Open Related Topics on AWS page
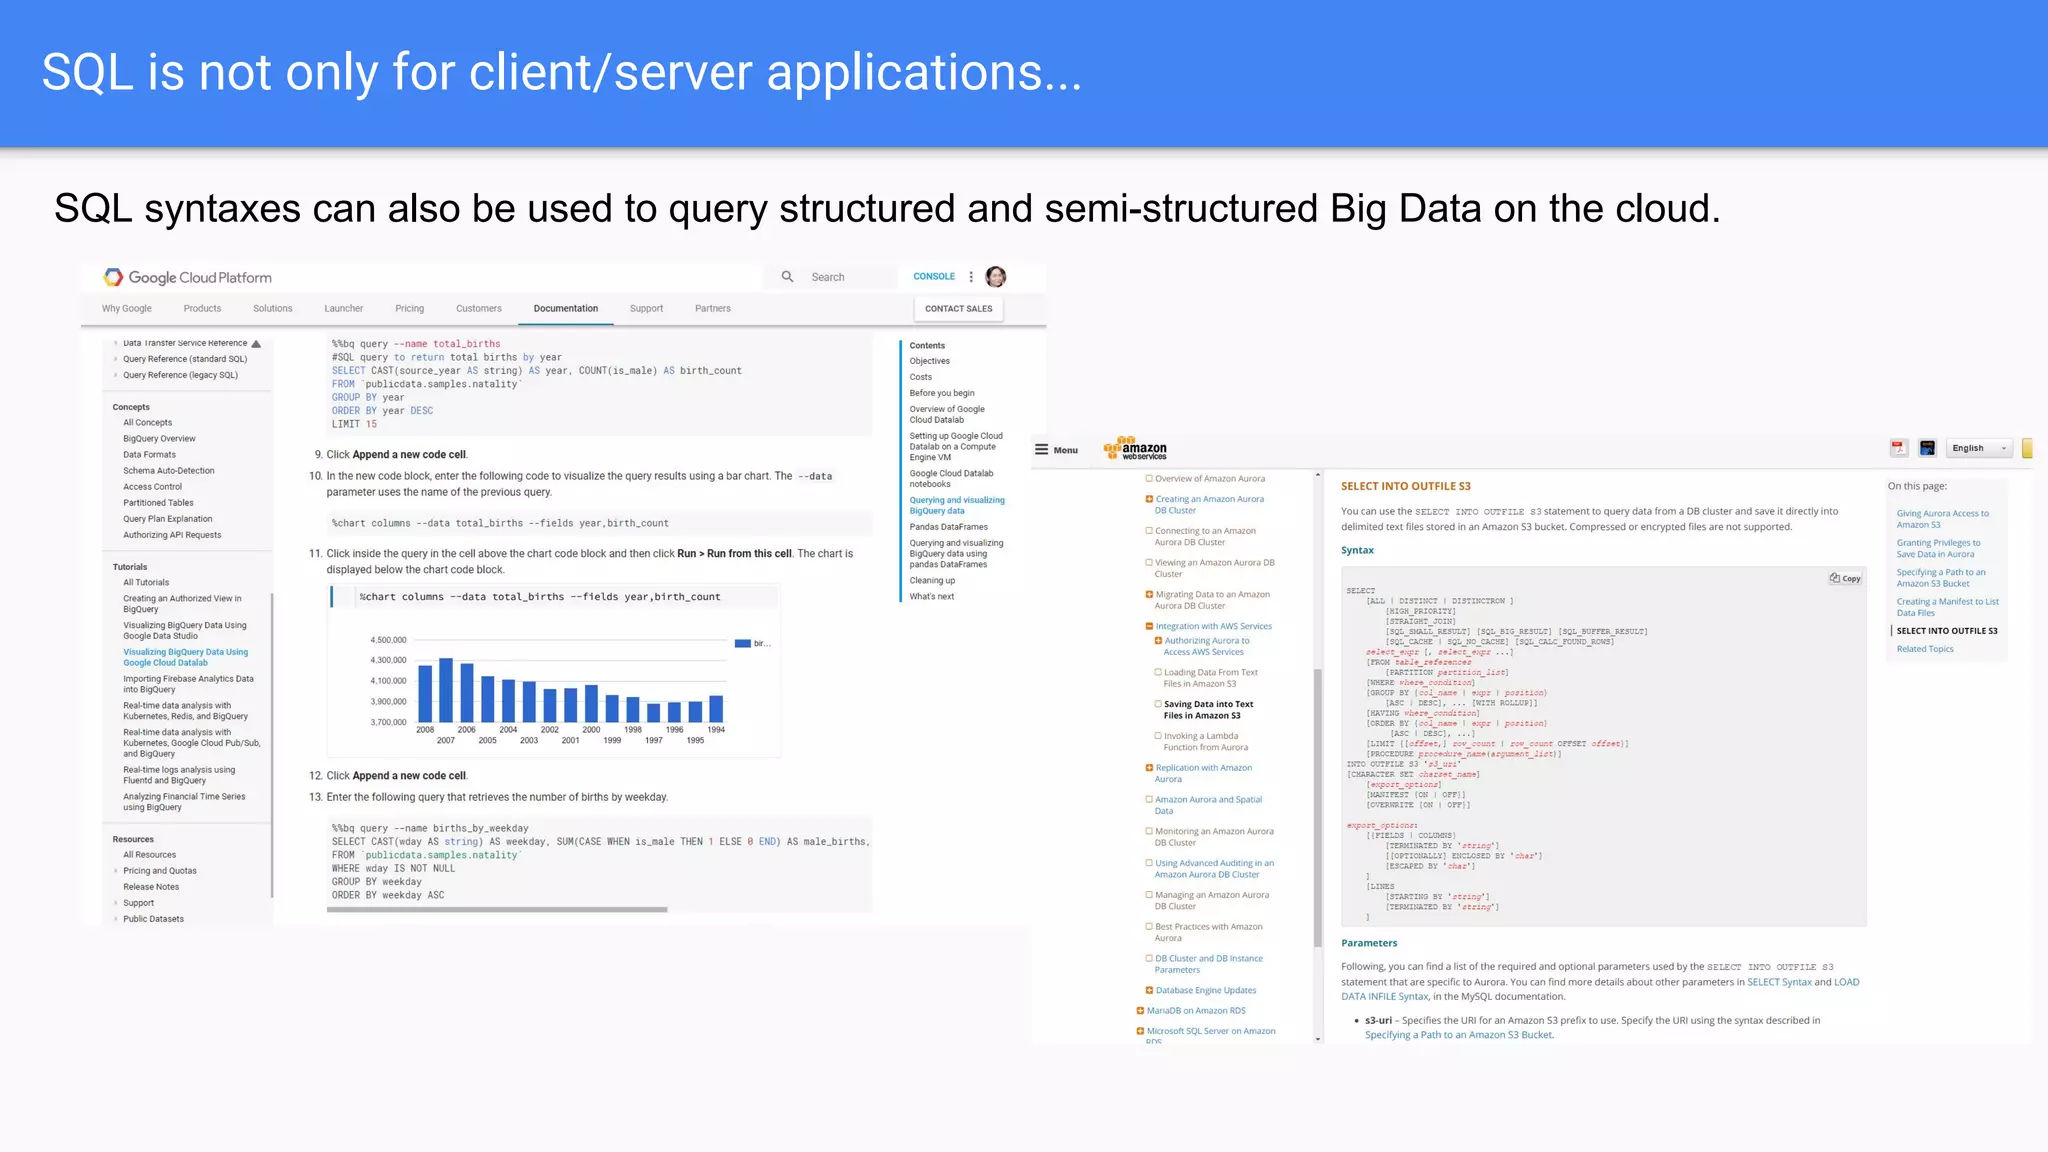2048x1152 pixels. [x=1925, y=649]
